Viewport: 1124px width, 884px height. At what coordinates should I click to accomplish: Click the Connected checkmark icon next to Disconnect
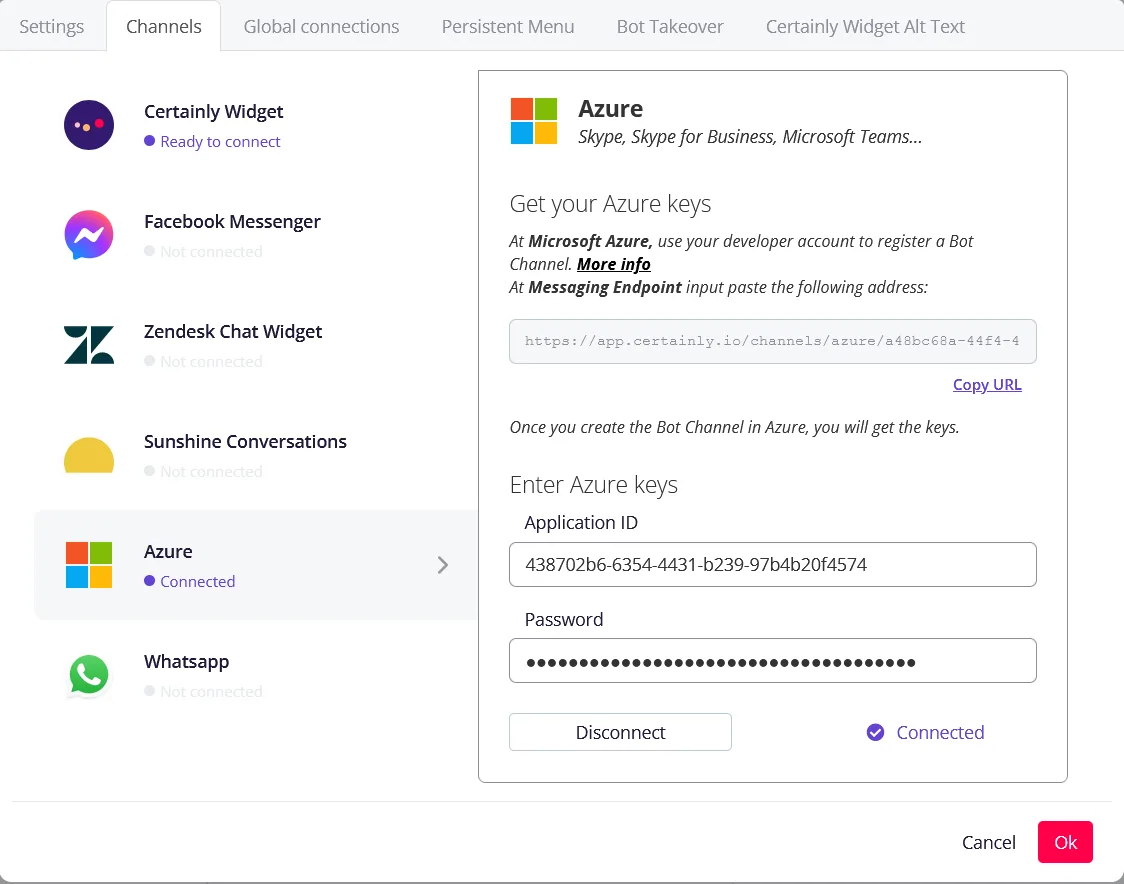pos(875,732)
